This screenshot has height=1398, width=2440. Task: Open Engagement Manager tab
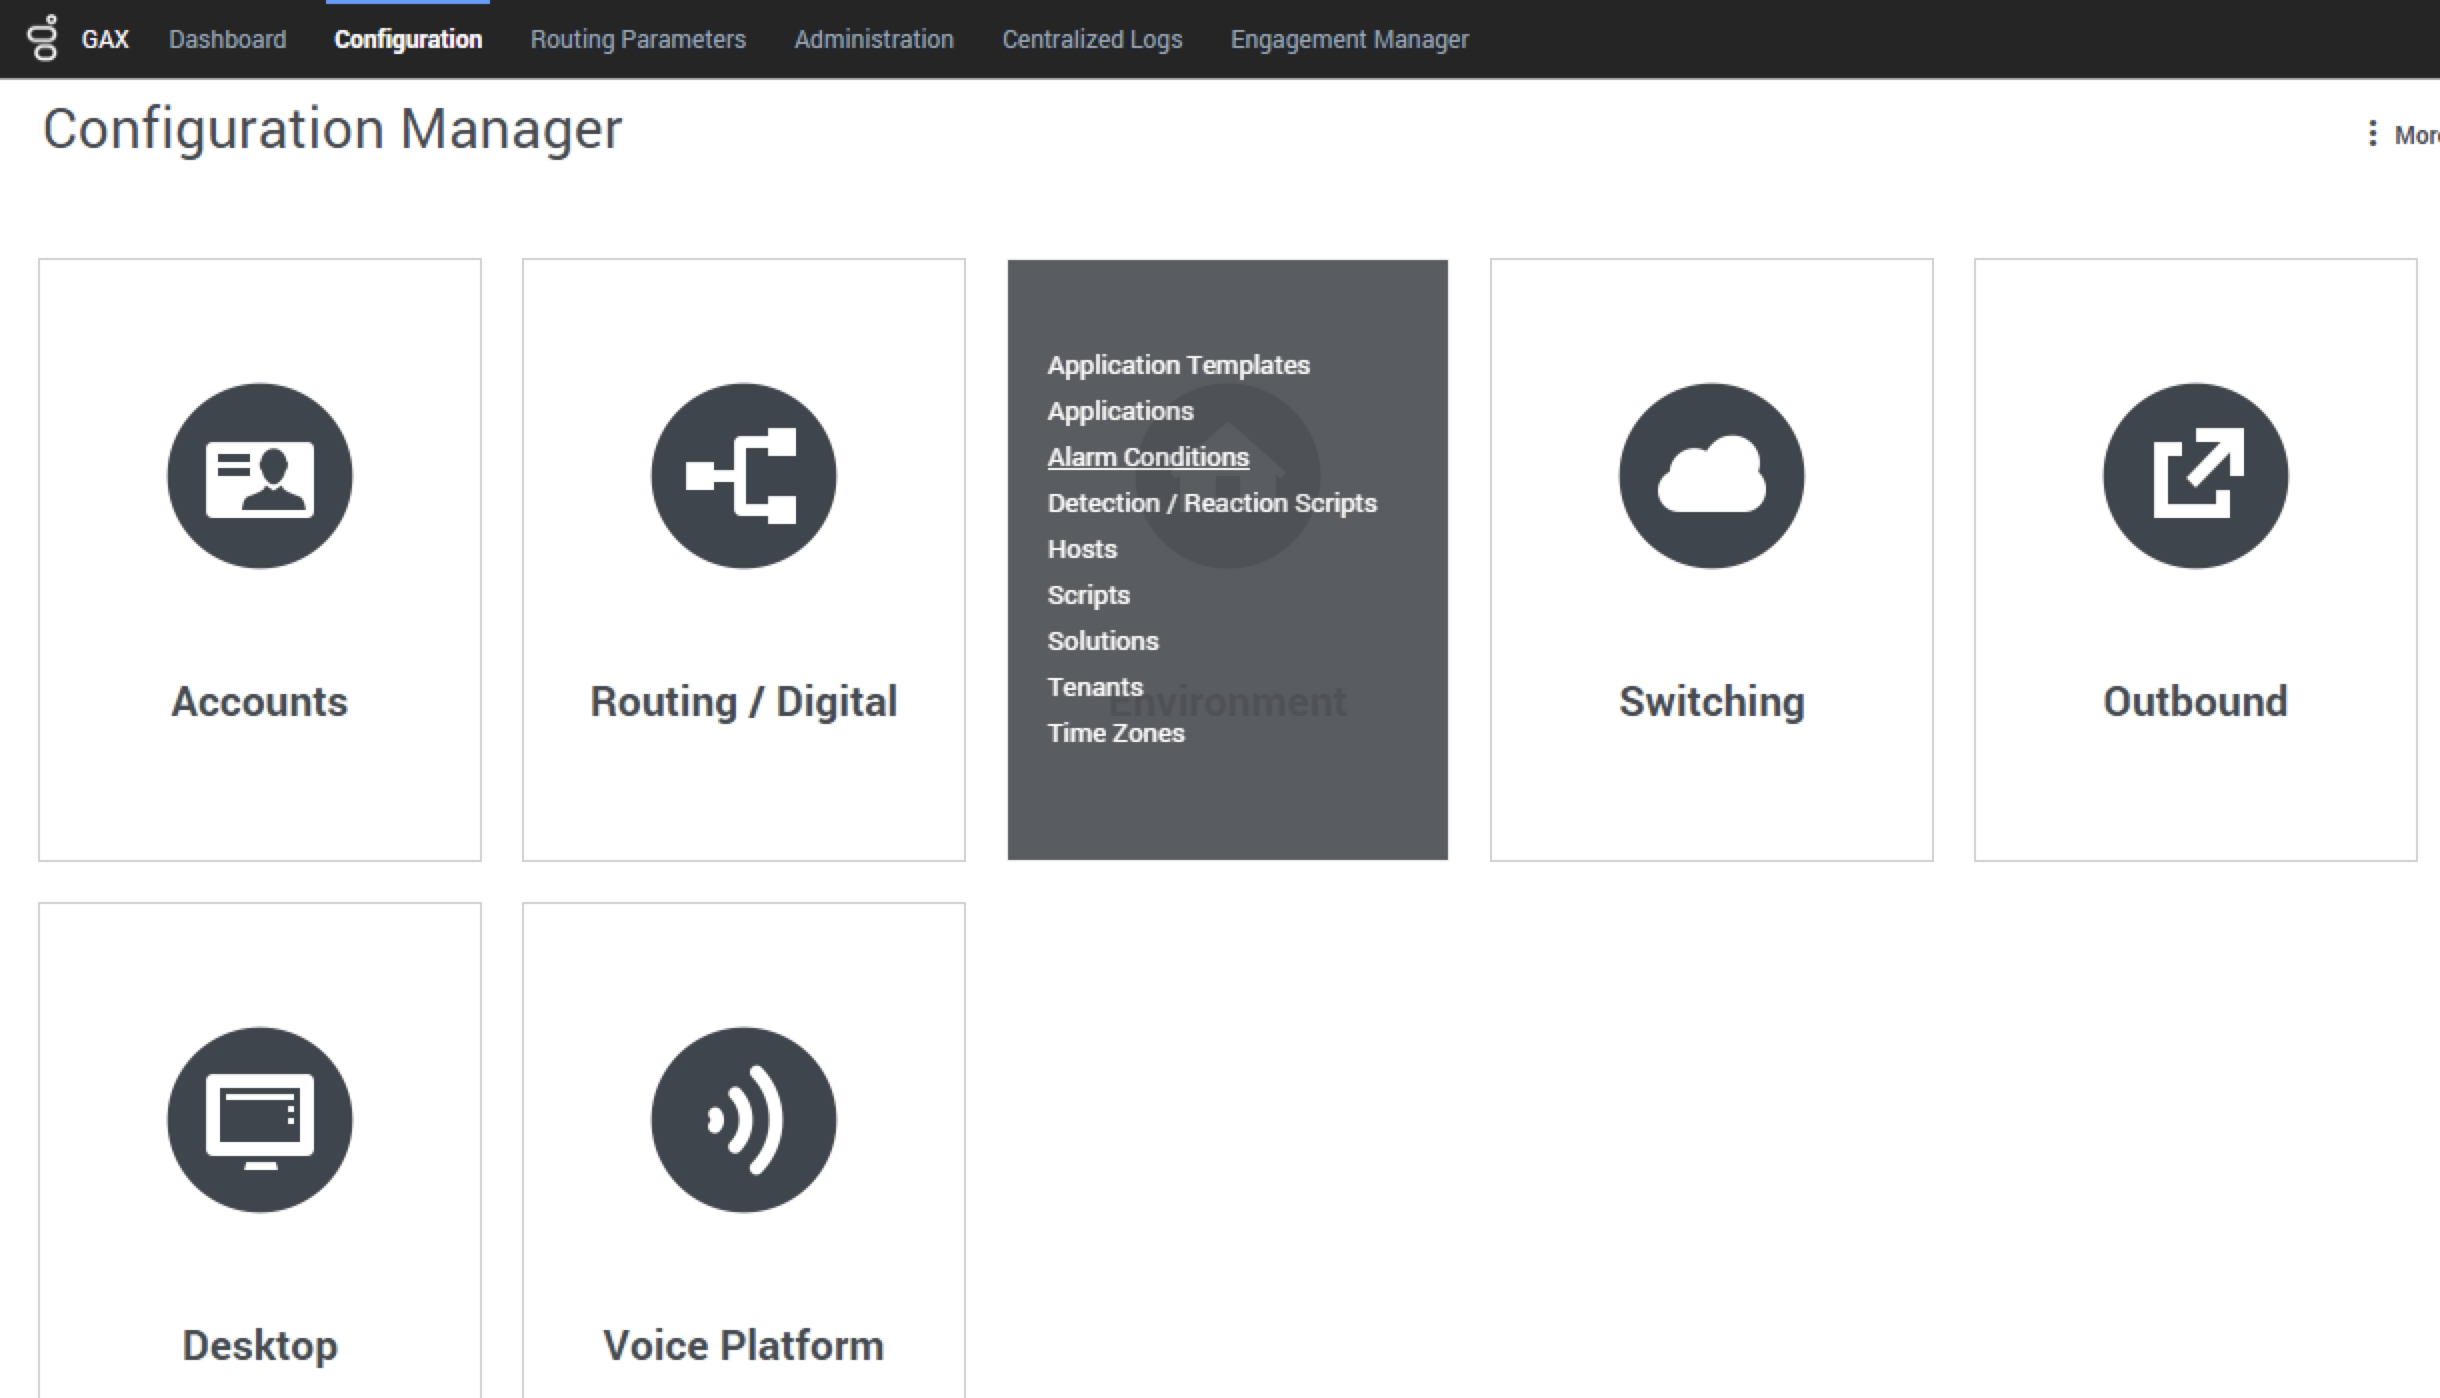(x=1349, y=39)
